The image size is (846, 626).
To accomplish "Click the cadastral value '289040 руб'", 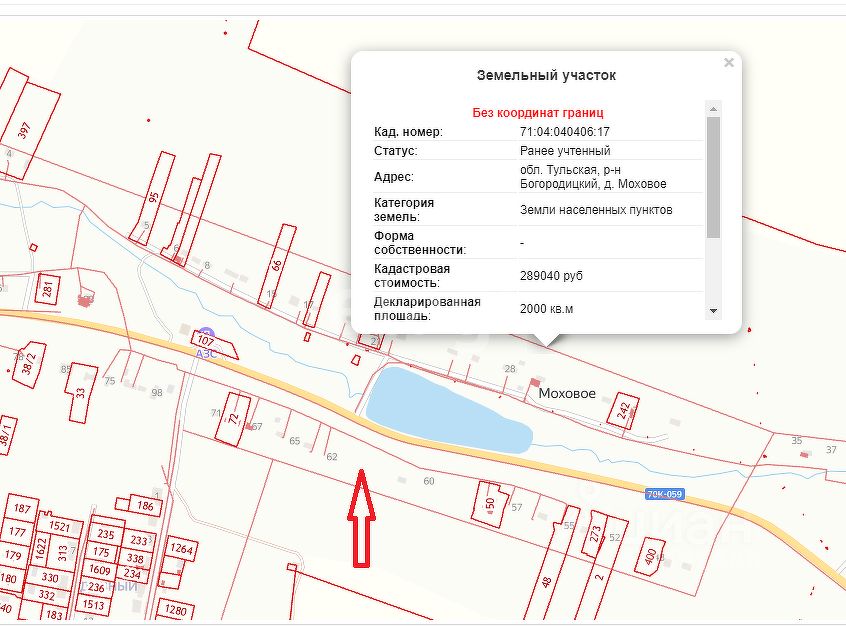I will (x=551, y=276).
